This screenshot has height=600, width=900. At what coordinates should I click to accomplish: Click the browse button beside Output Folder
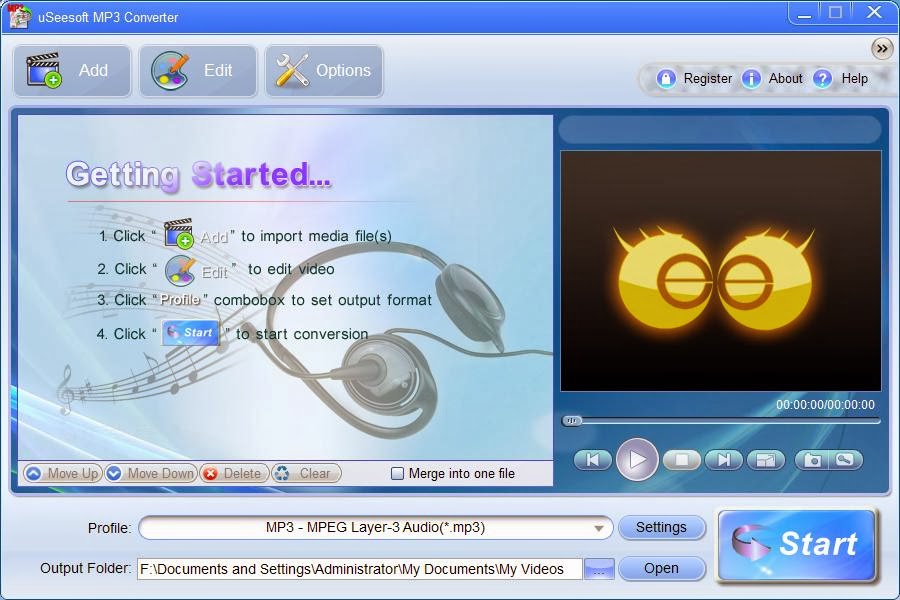tap(598, 567)
